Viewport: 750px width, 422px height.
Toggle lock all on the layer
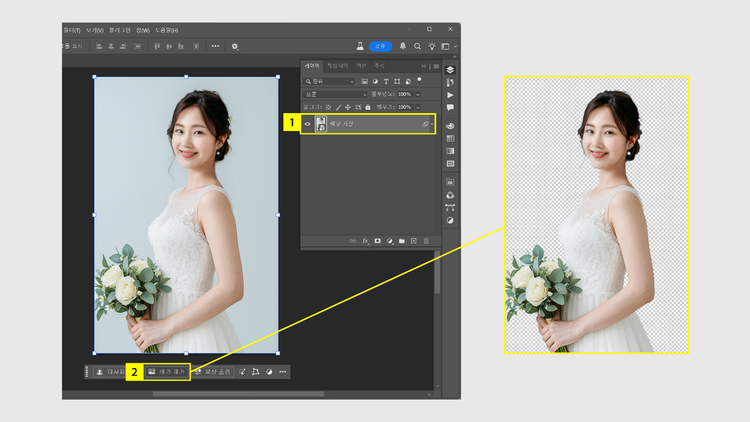click(x=369, y=107)
